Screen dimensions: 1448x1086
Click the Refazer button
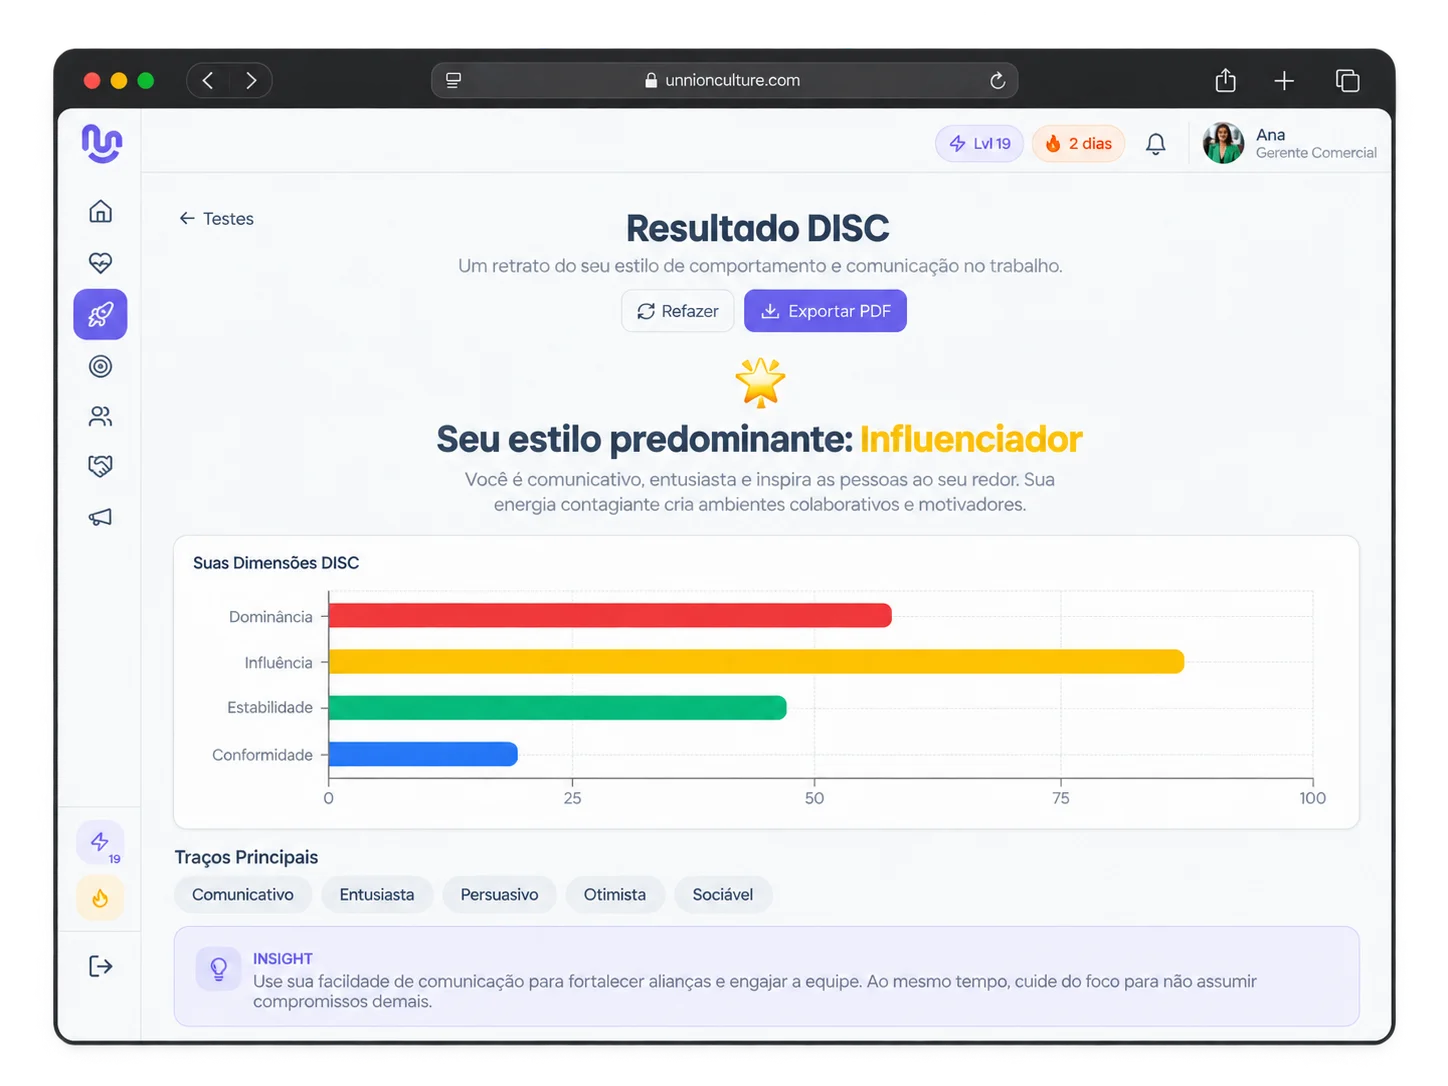coord(678,311)
